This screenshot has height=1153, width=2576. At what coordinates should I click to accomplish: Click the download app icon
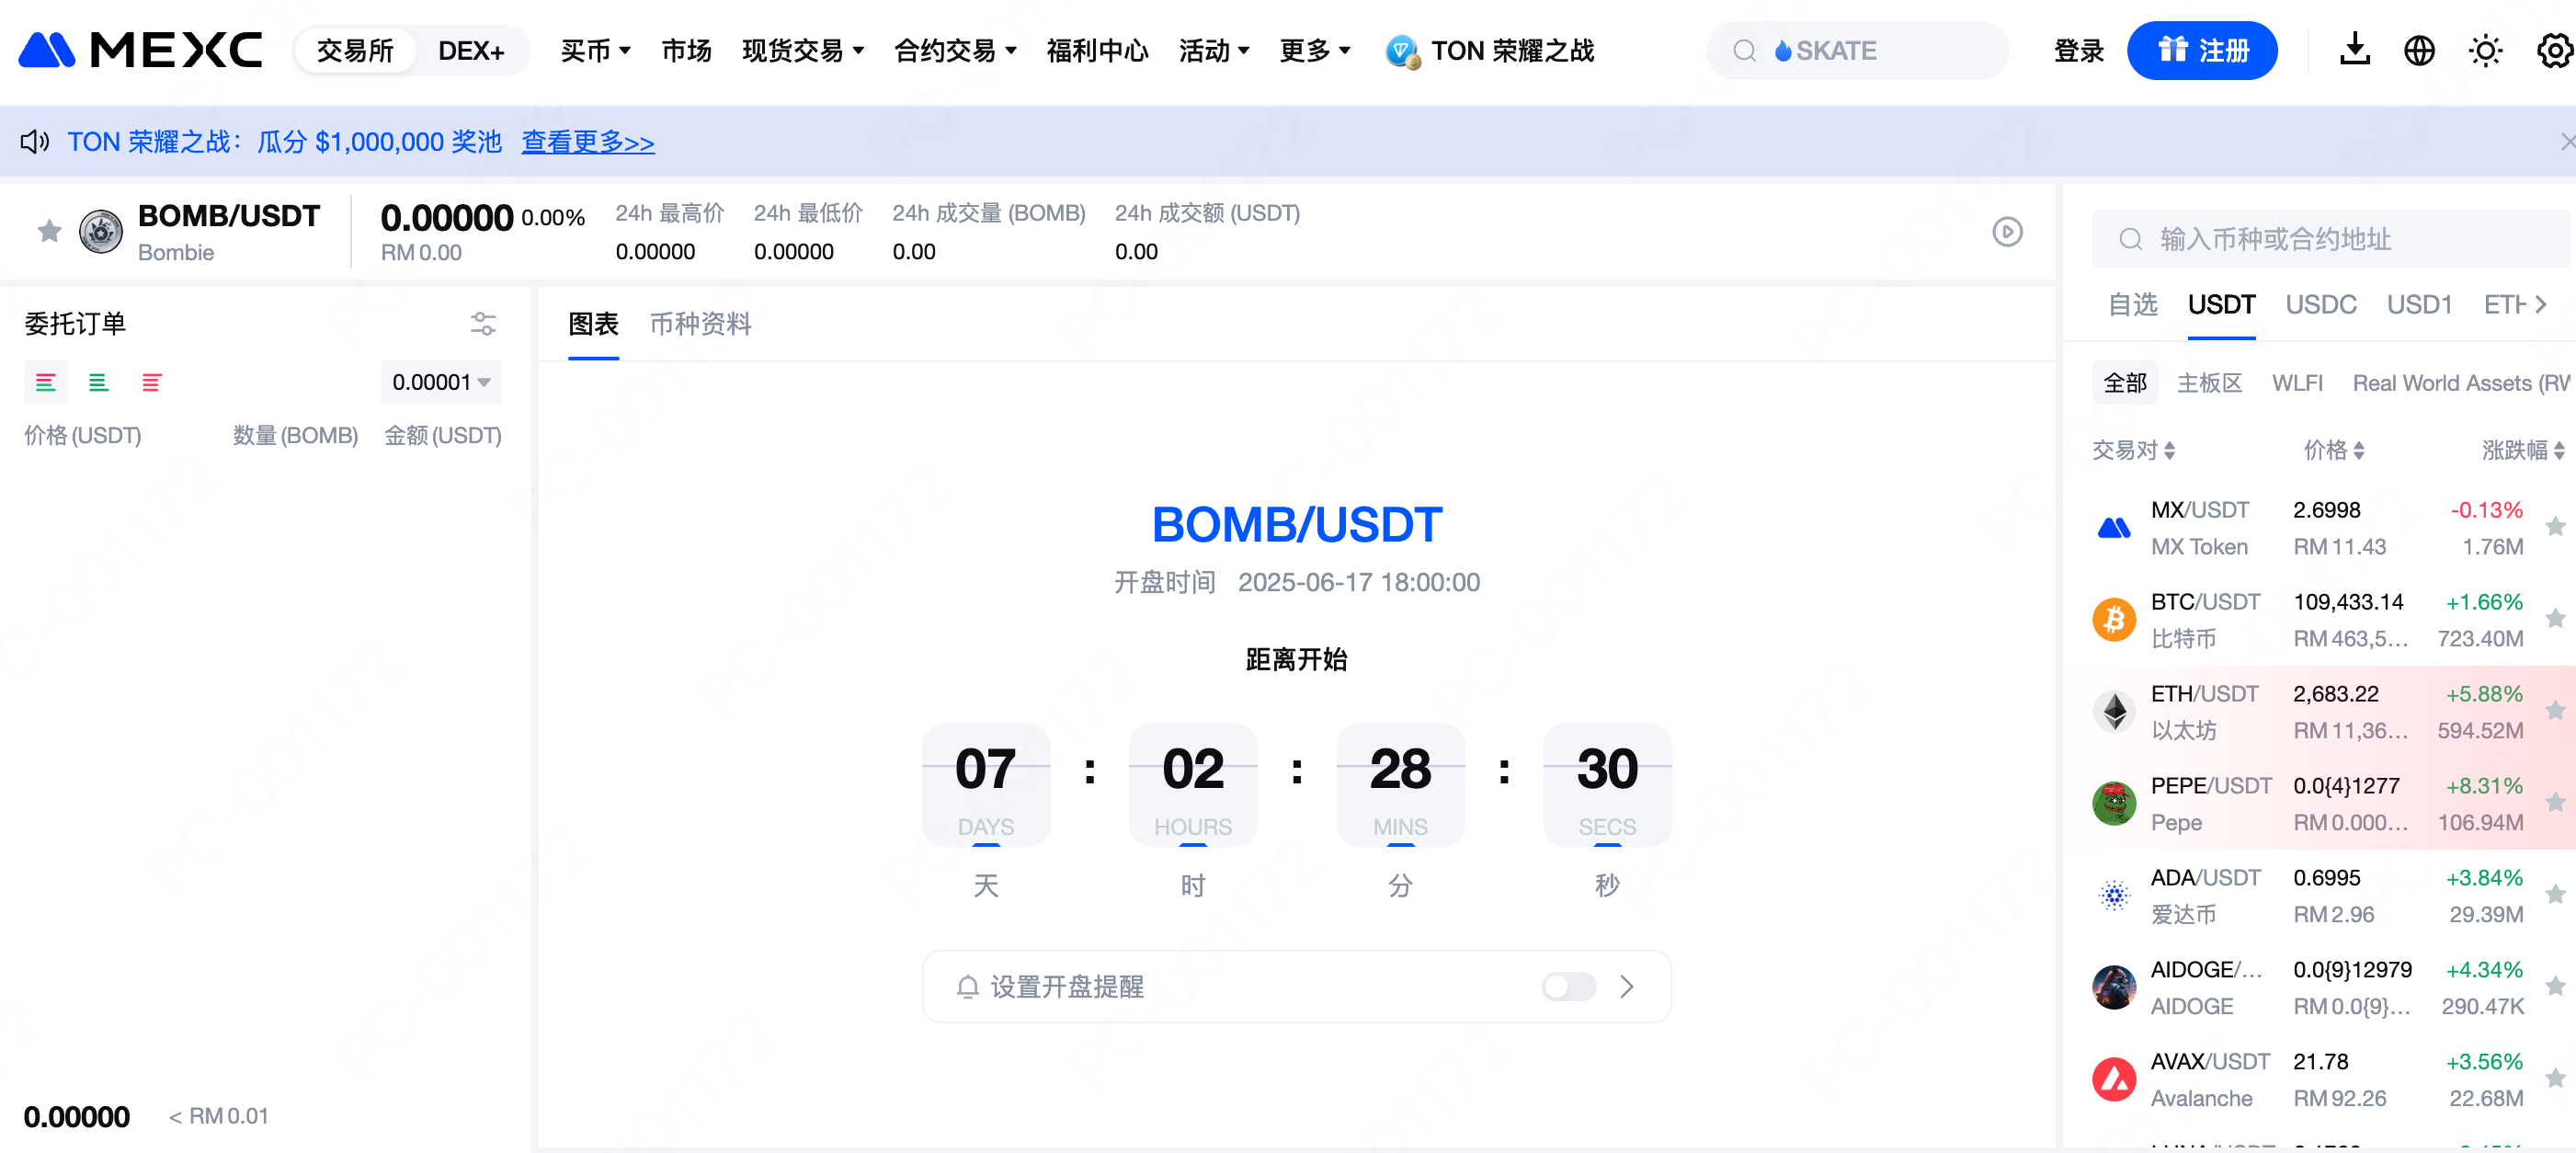coord(2354,50)
